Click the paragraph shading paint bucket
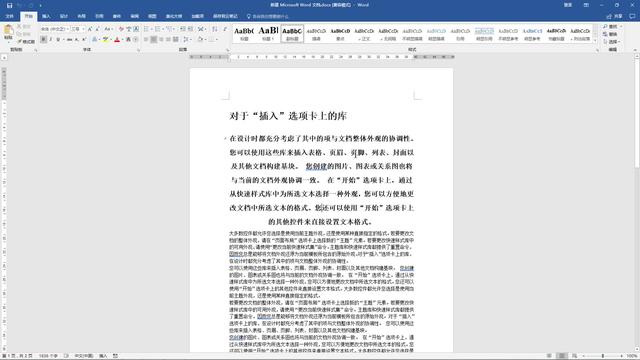This screenshot has width=640, height=360. click(200, 40)
